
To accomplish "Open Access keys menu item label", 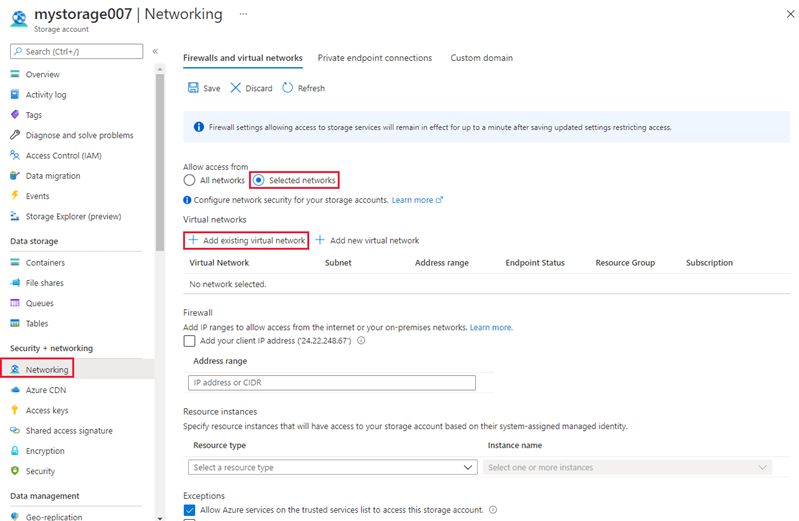I will click(47, 410).
